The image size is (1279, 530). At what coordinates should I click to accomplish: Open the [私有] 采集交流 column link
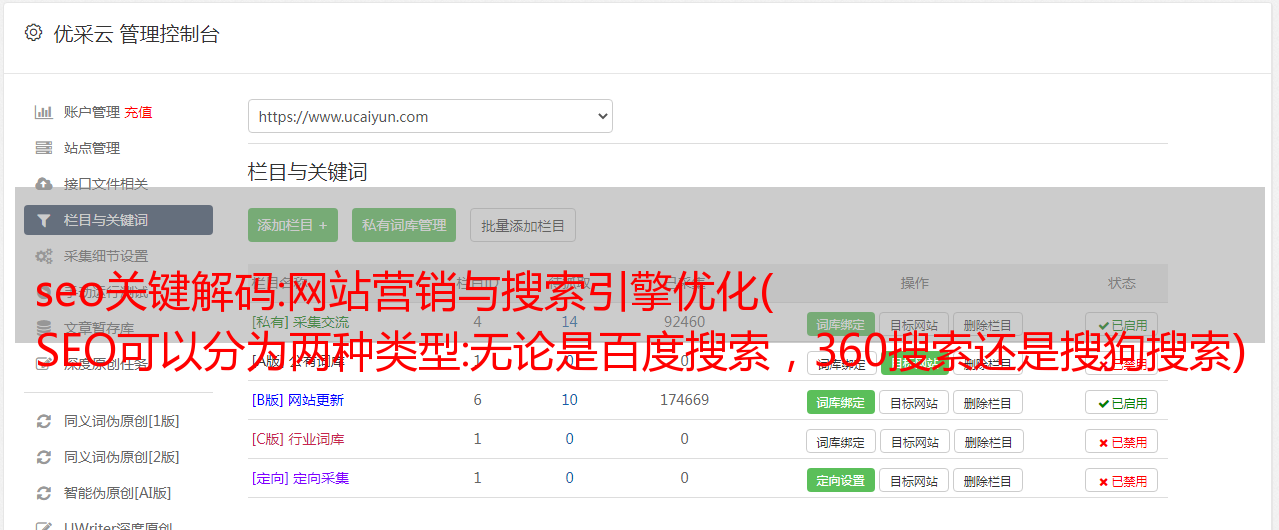point(301,322)
